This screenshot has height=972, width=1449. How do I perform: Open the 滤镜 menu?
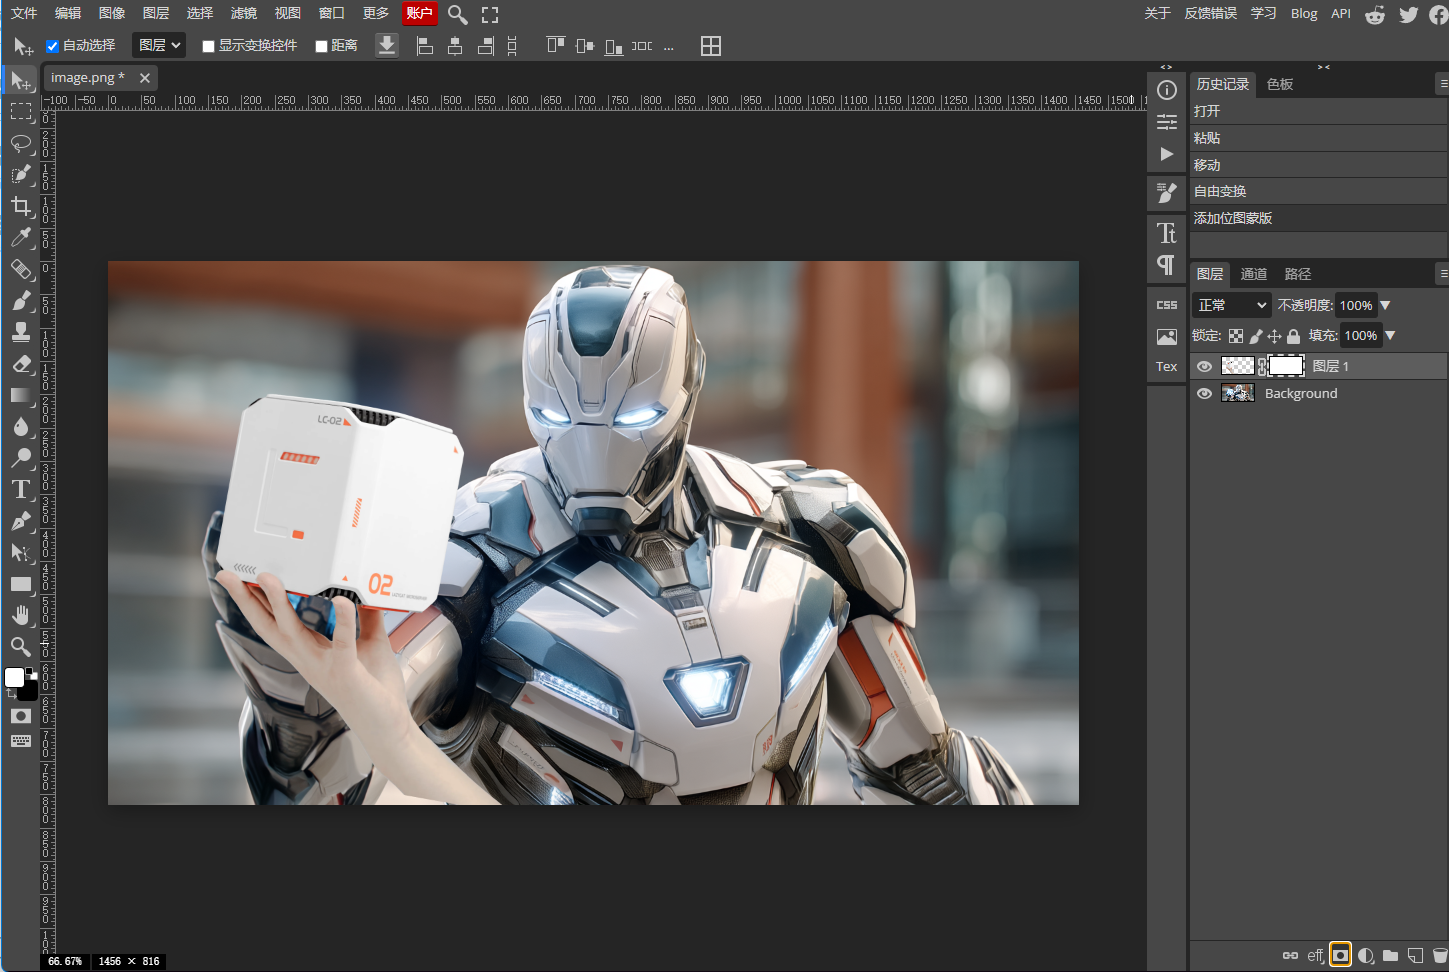[243, 13]
